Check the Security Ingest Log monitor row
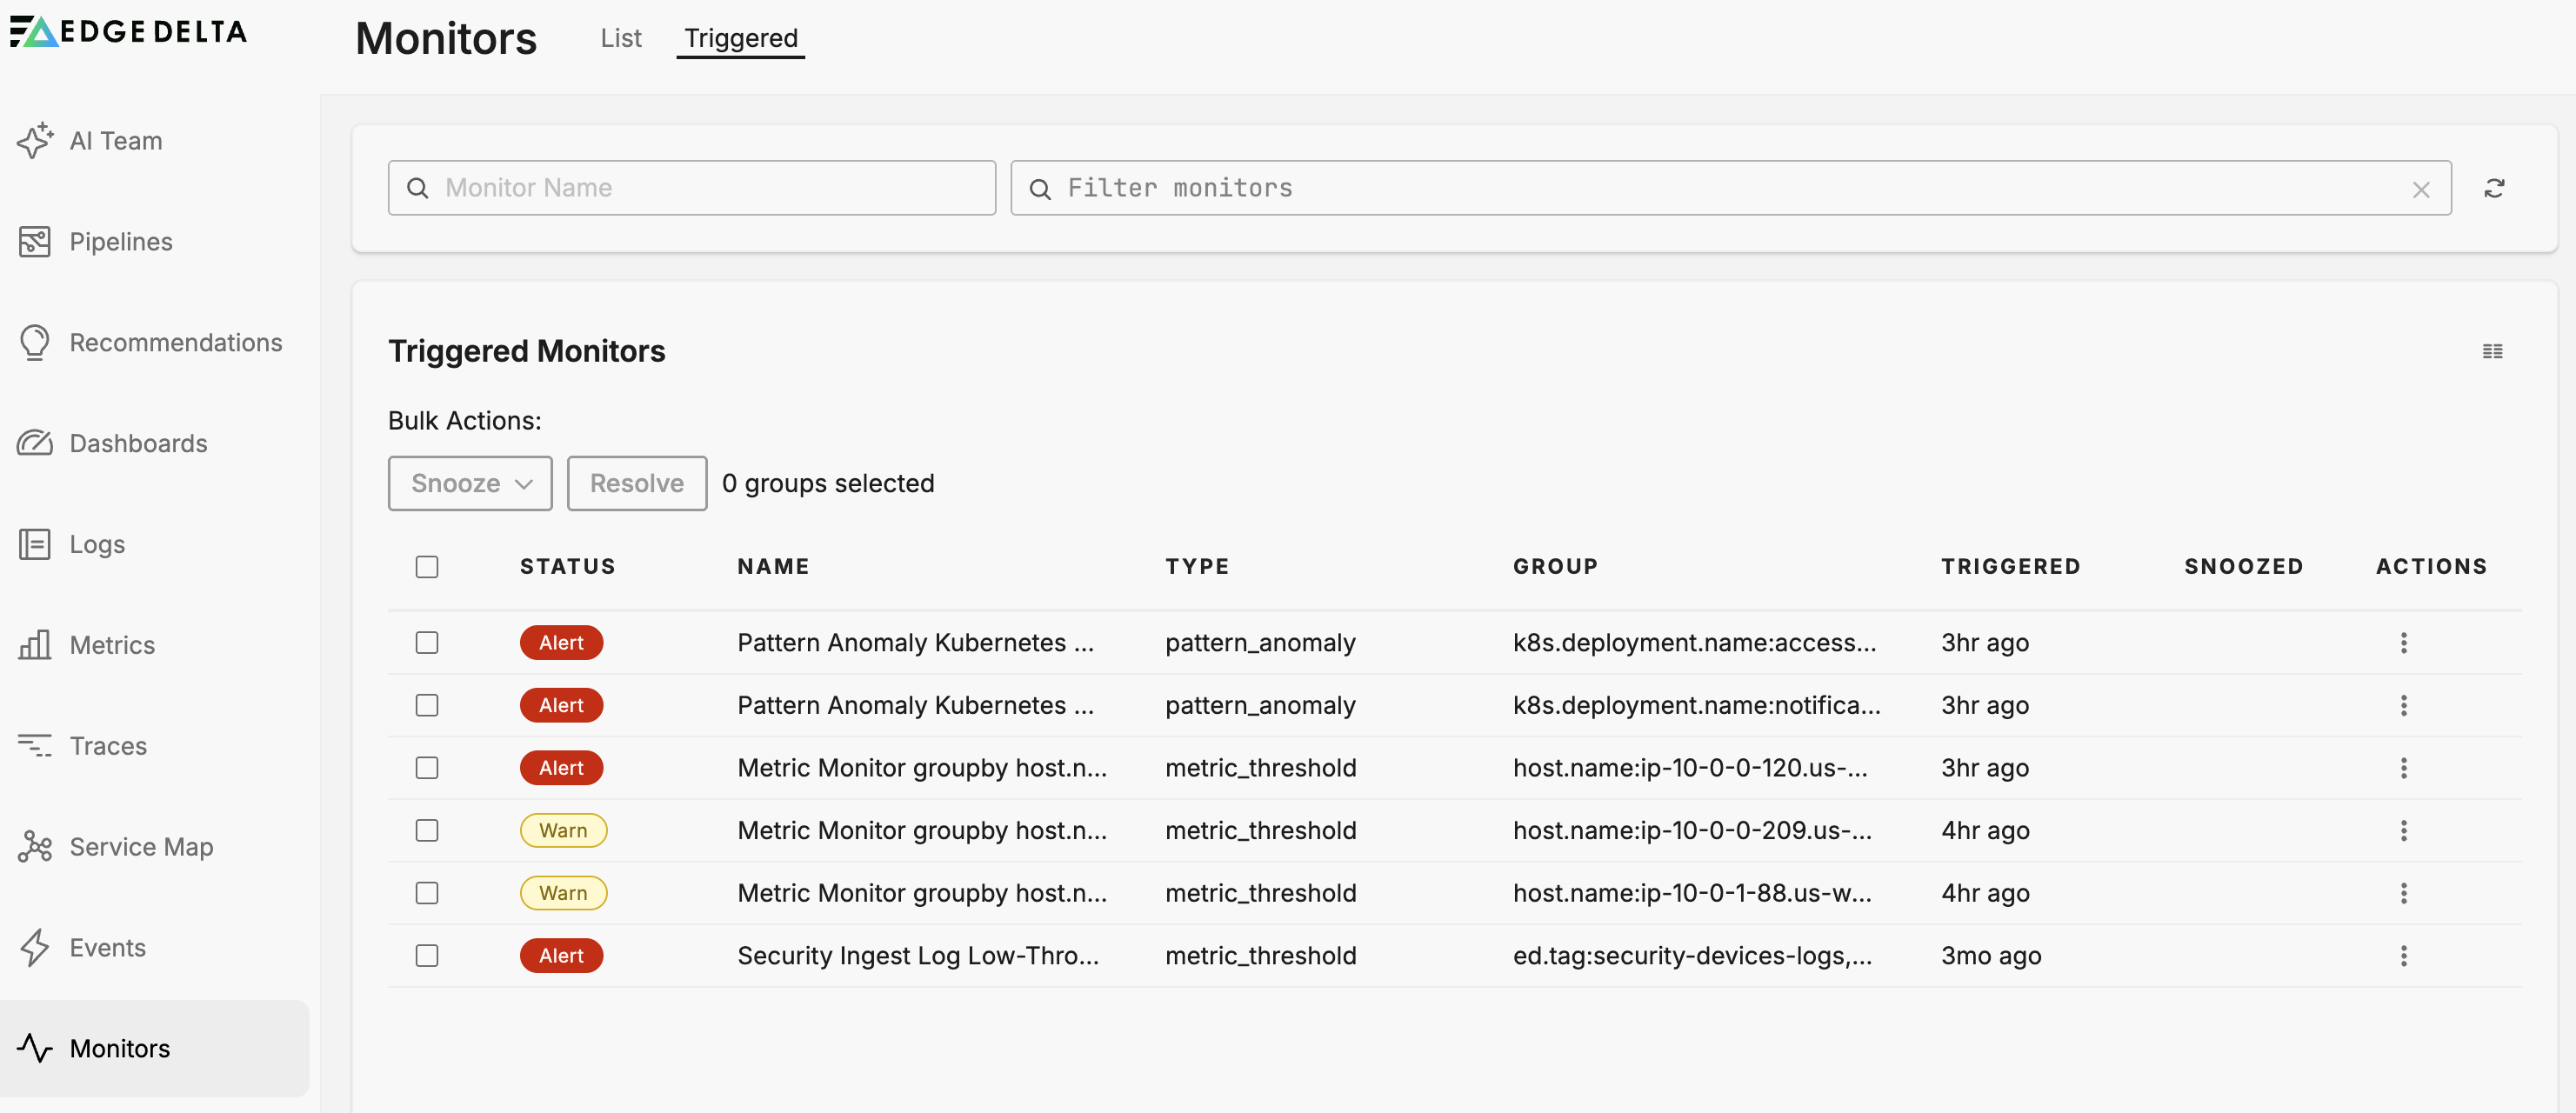 427,955
